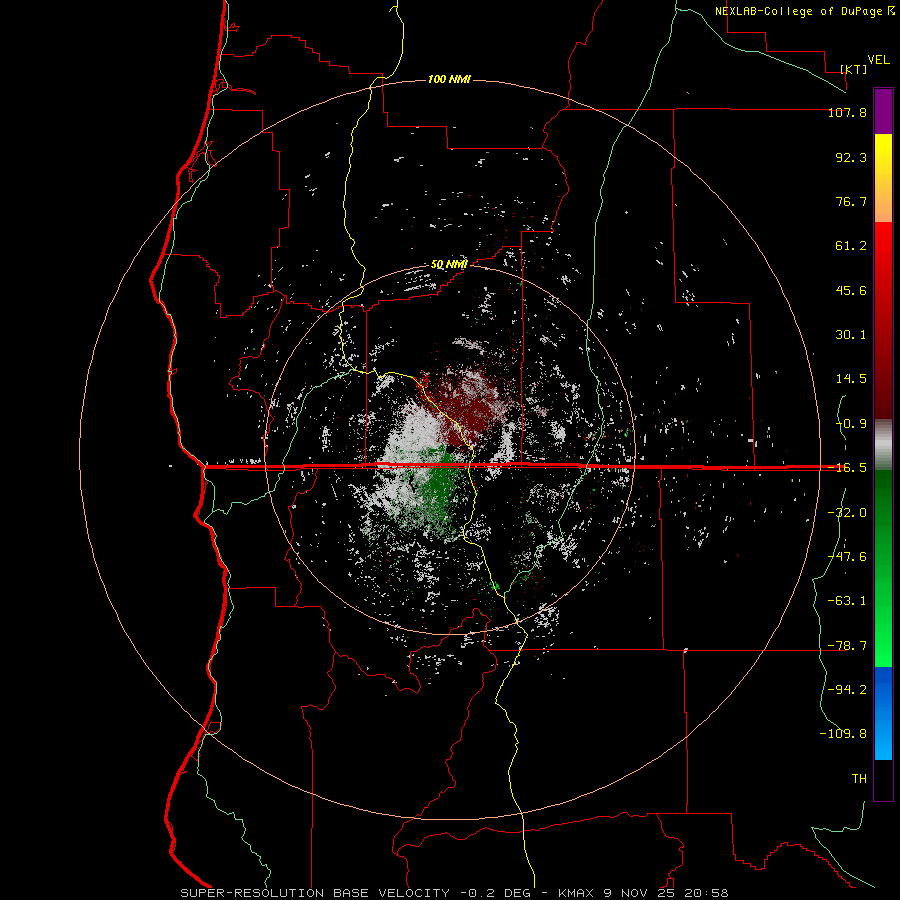Click the -109.8 velocity scale value
The height and width of the screenshot is (900, 900).
tap(843, 734)
